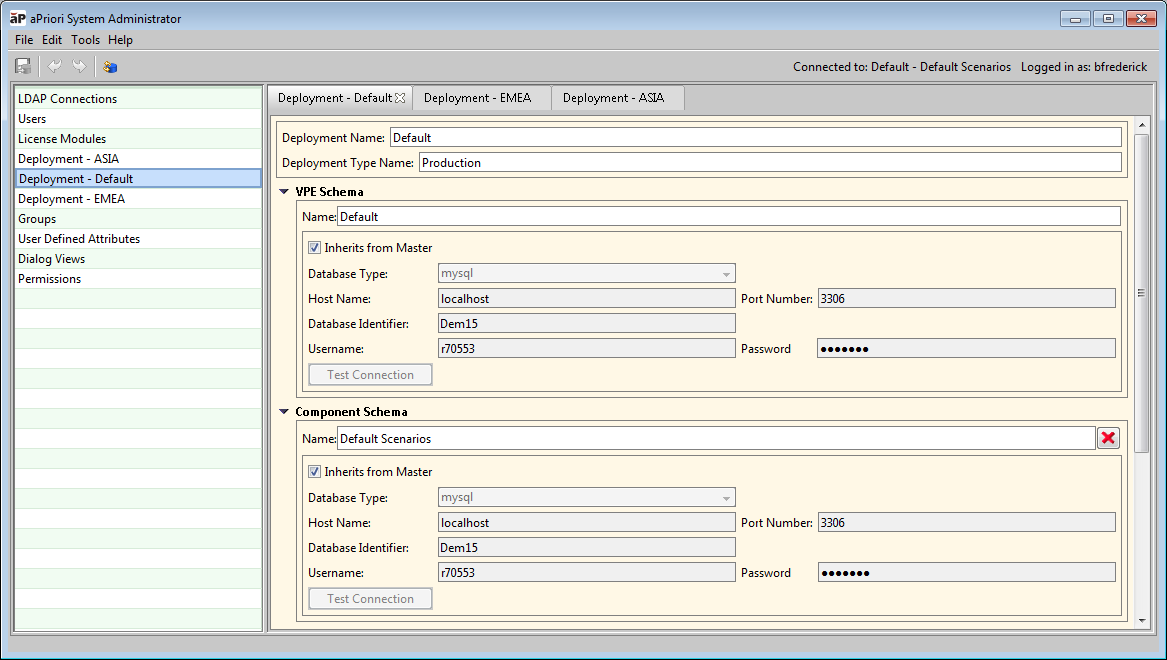Minimize the aPriori System Administrator window

pyautogui.click(x=1075, y=19)
